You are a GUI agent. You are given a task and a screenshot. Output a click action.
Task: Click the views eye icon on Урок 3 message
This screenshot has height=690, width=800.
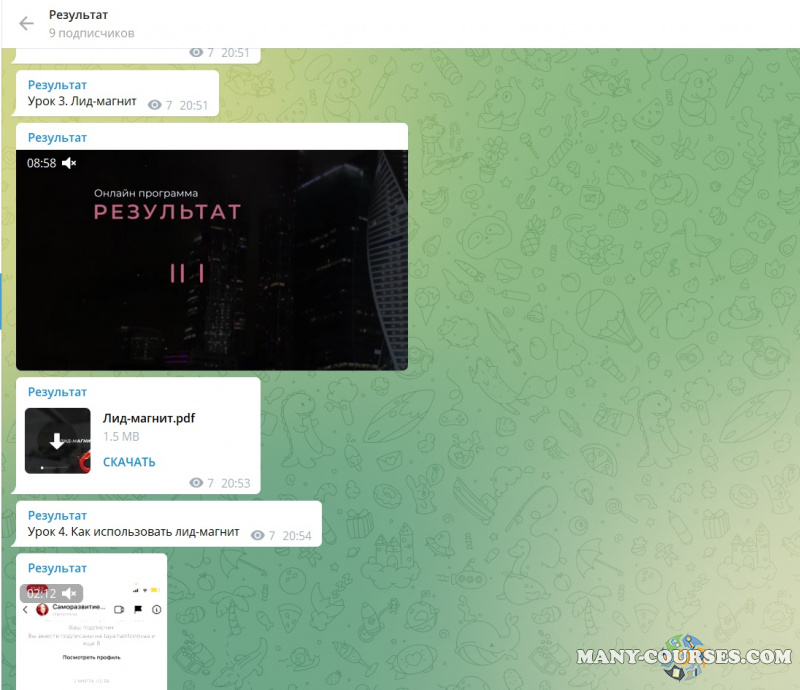click(154, 105)
